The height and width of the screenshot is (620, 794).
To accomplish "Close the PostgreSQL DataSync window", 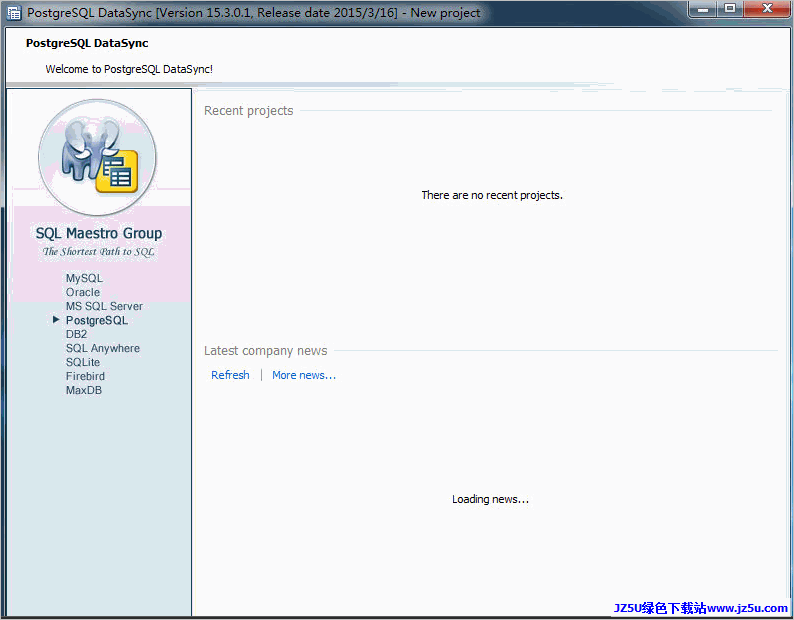I will point(767,9).
